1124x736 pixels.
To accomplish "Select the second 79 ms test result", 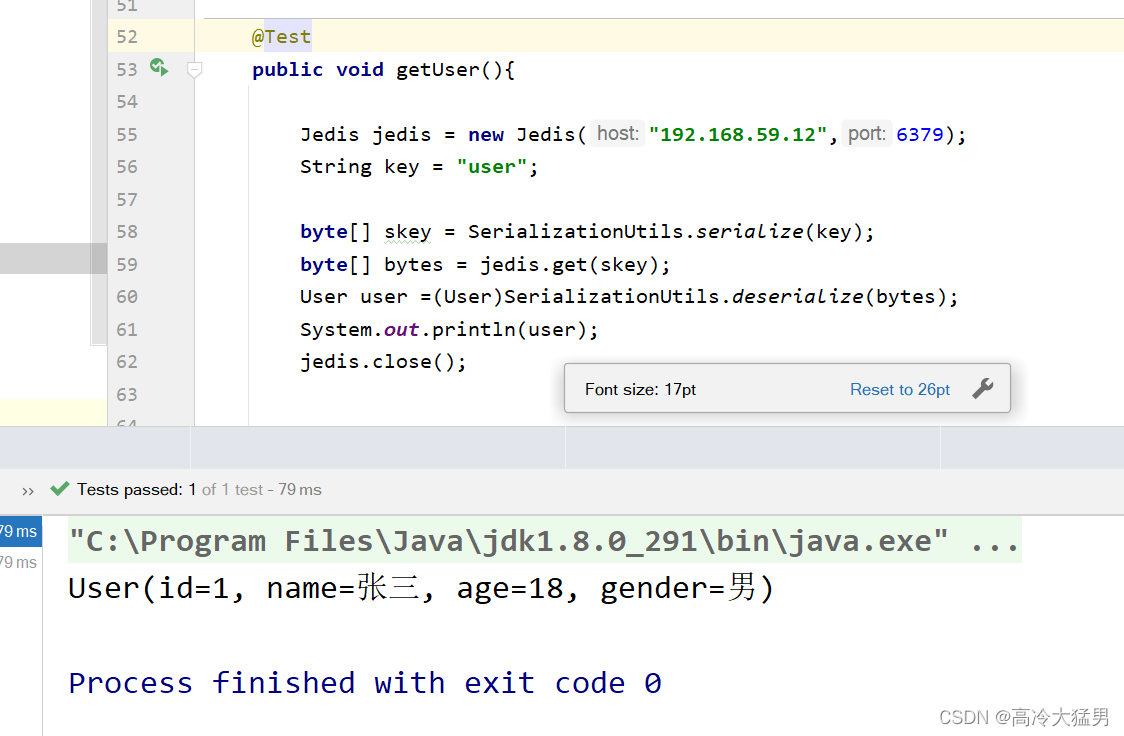I will click(x=17, y=561).
